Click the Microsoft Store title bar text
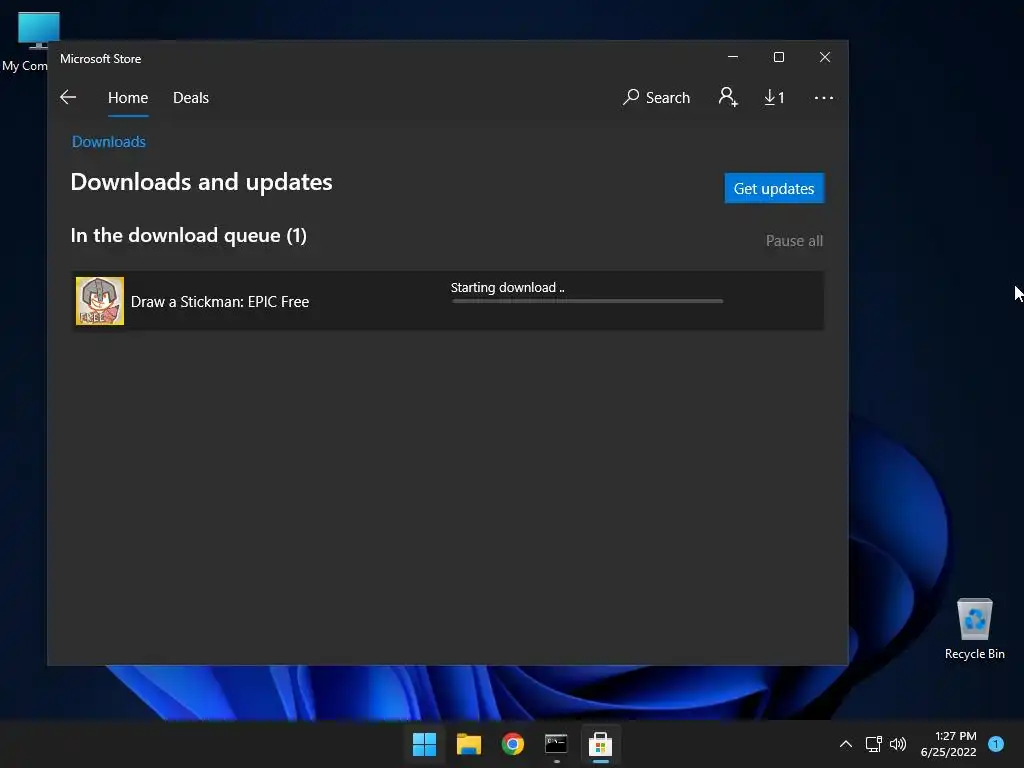Viewport: 1024px width, 768px height. (x=101, y=59)
